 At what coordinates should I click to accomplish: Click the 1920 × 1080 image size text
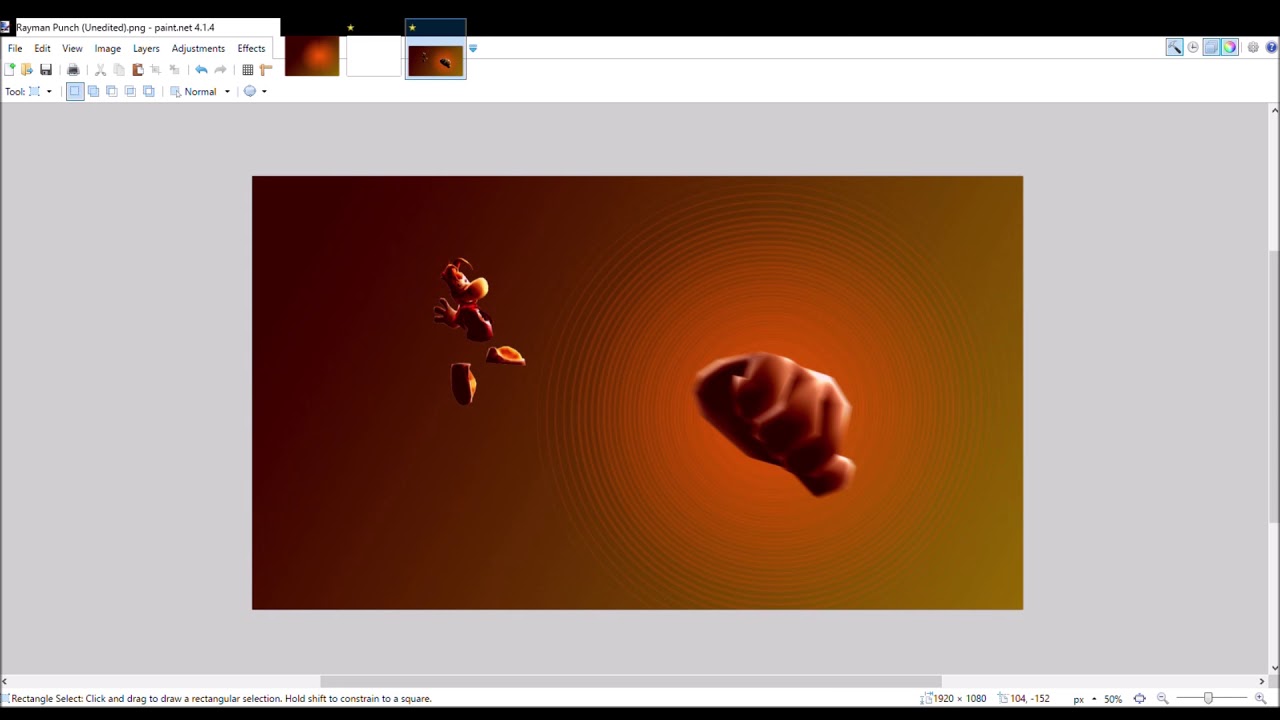[x=960, y=699]
